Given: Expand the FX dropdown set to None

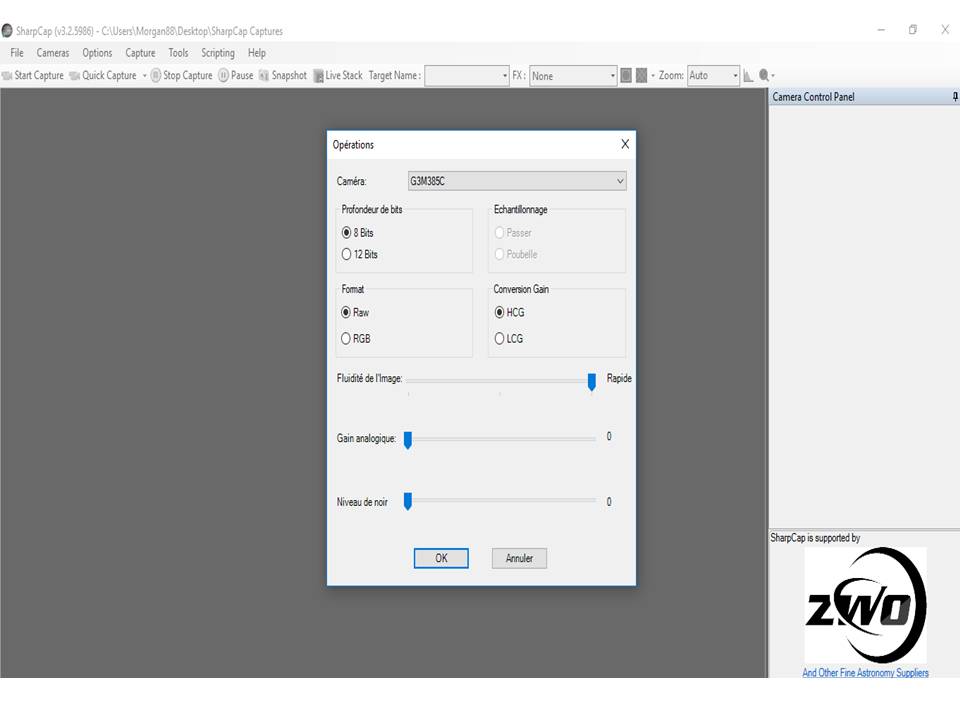Looking at the screenshot, I should coord(573,76).
